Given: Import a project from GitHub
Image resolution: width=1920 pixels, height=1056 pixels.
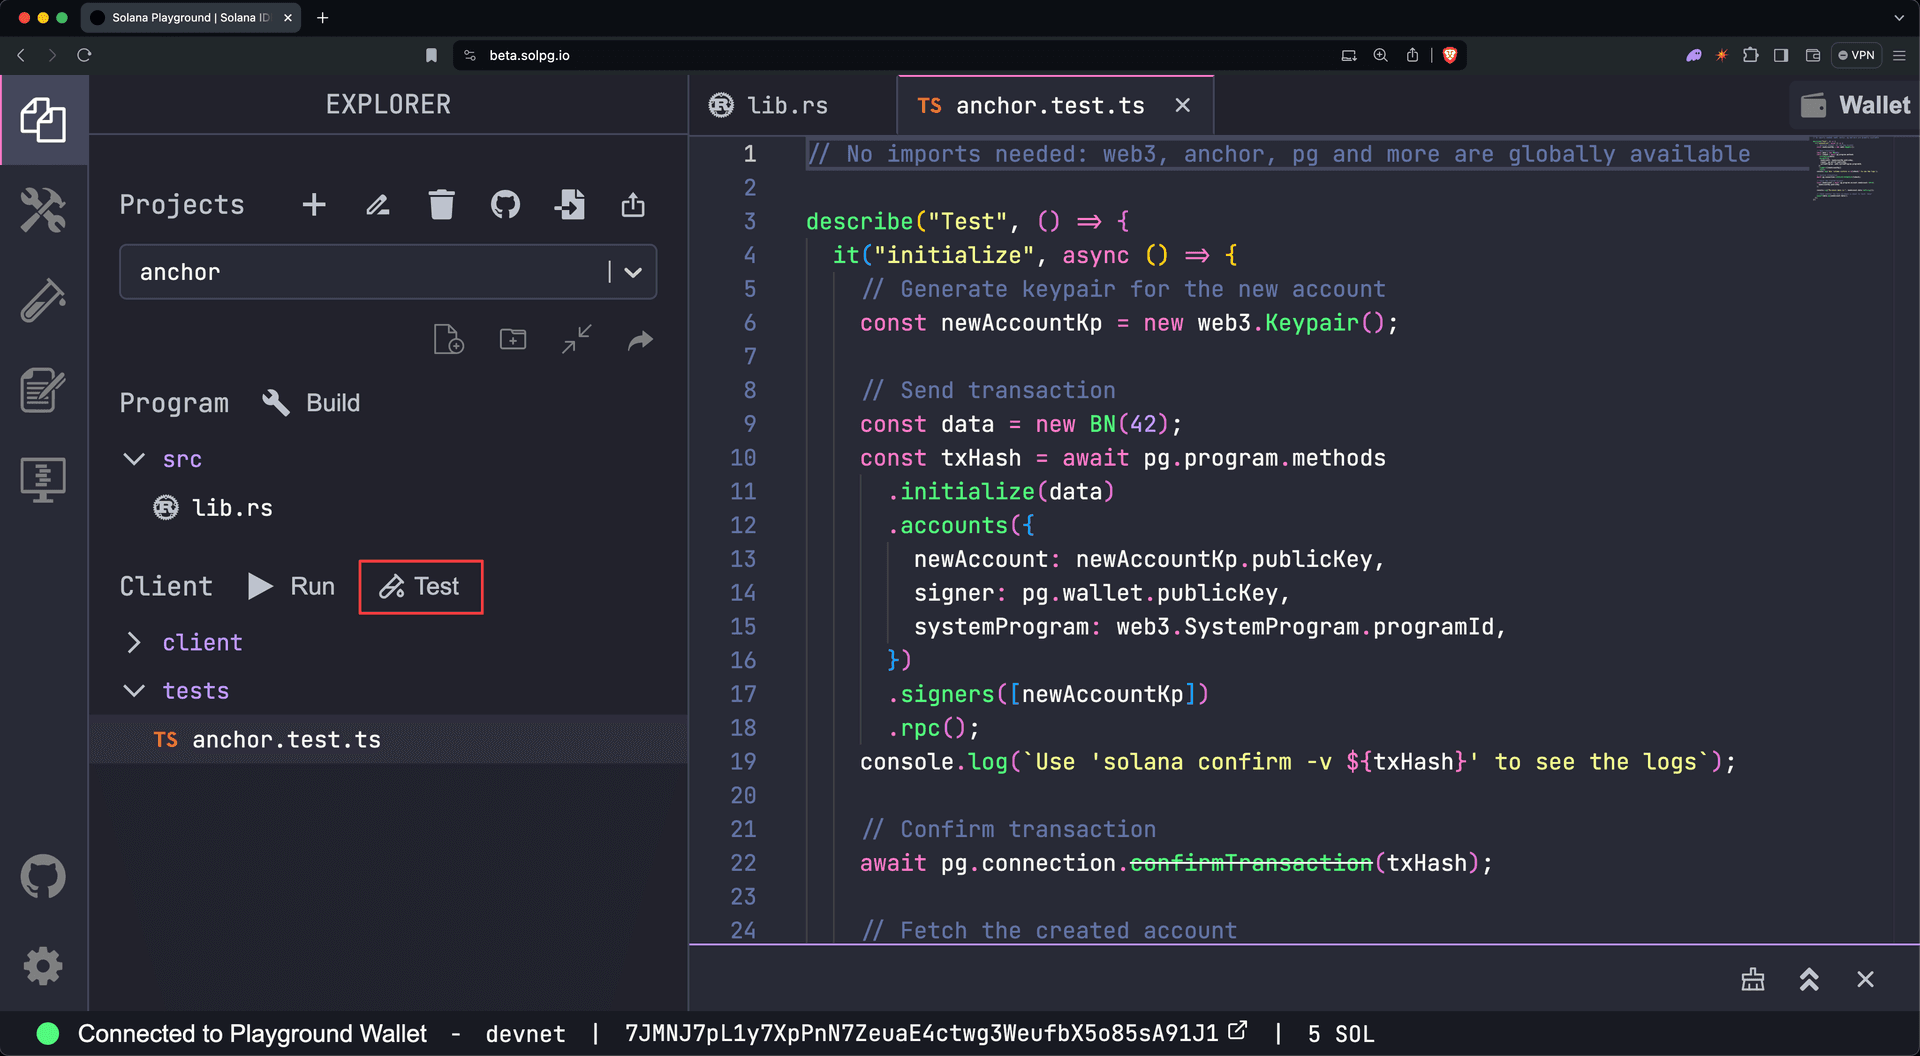Looking at the screenshot, I should coord(505,204).
